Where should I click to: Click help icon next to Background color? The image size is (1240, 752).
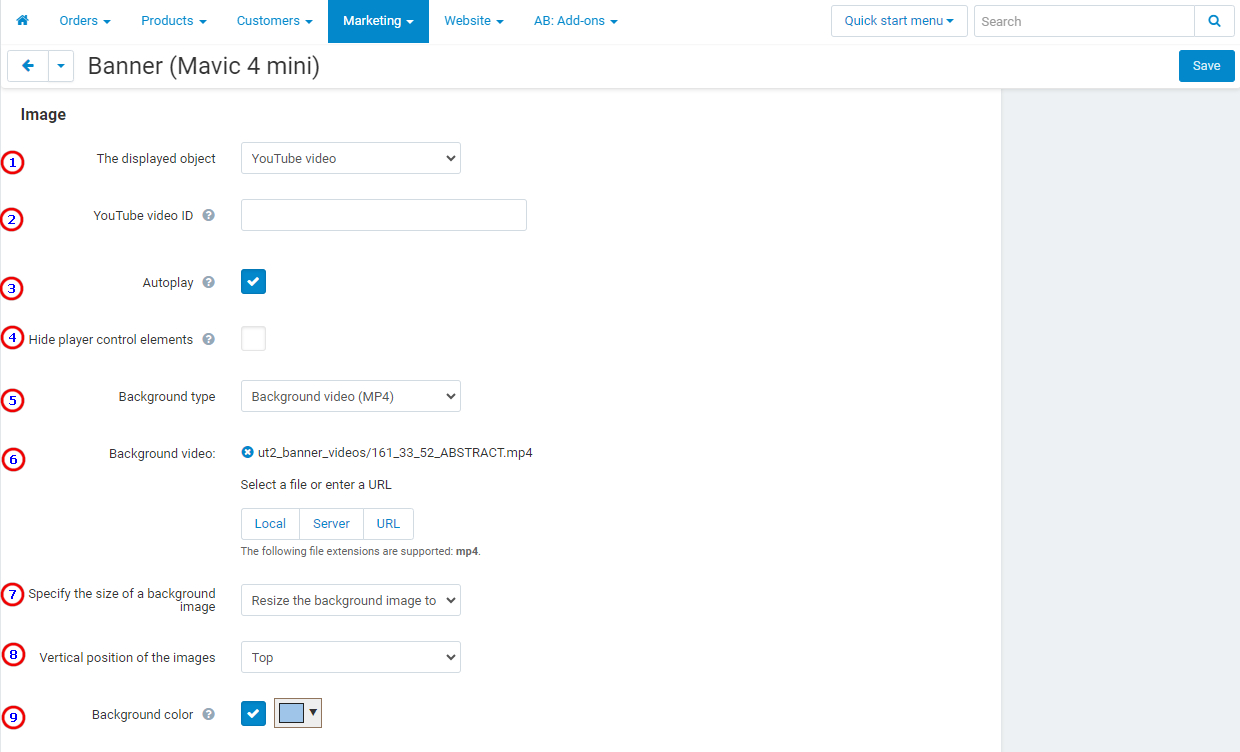(209, 714)
